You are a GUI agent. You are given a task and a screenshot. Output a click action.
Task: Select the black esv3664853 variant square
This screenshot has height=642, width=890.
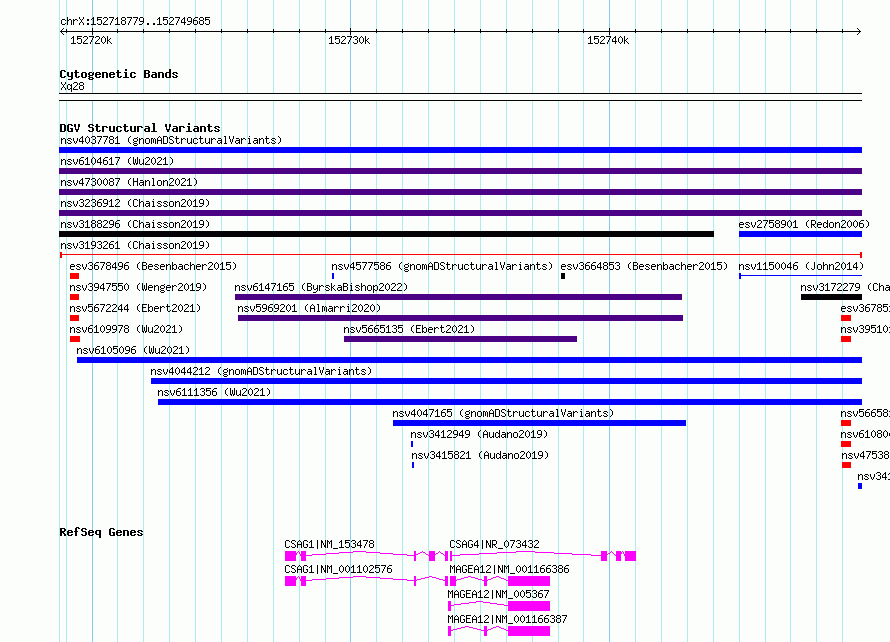(563, 276)
